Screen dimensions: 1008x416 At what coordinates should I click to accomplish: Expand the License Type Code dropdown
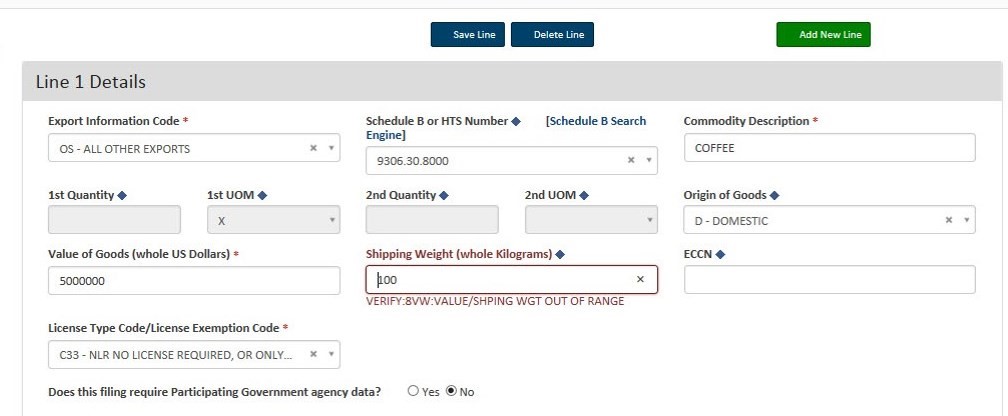pyautogui.click(x=331, y=354)
